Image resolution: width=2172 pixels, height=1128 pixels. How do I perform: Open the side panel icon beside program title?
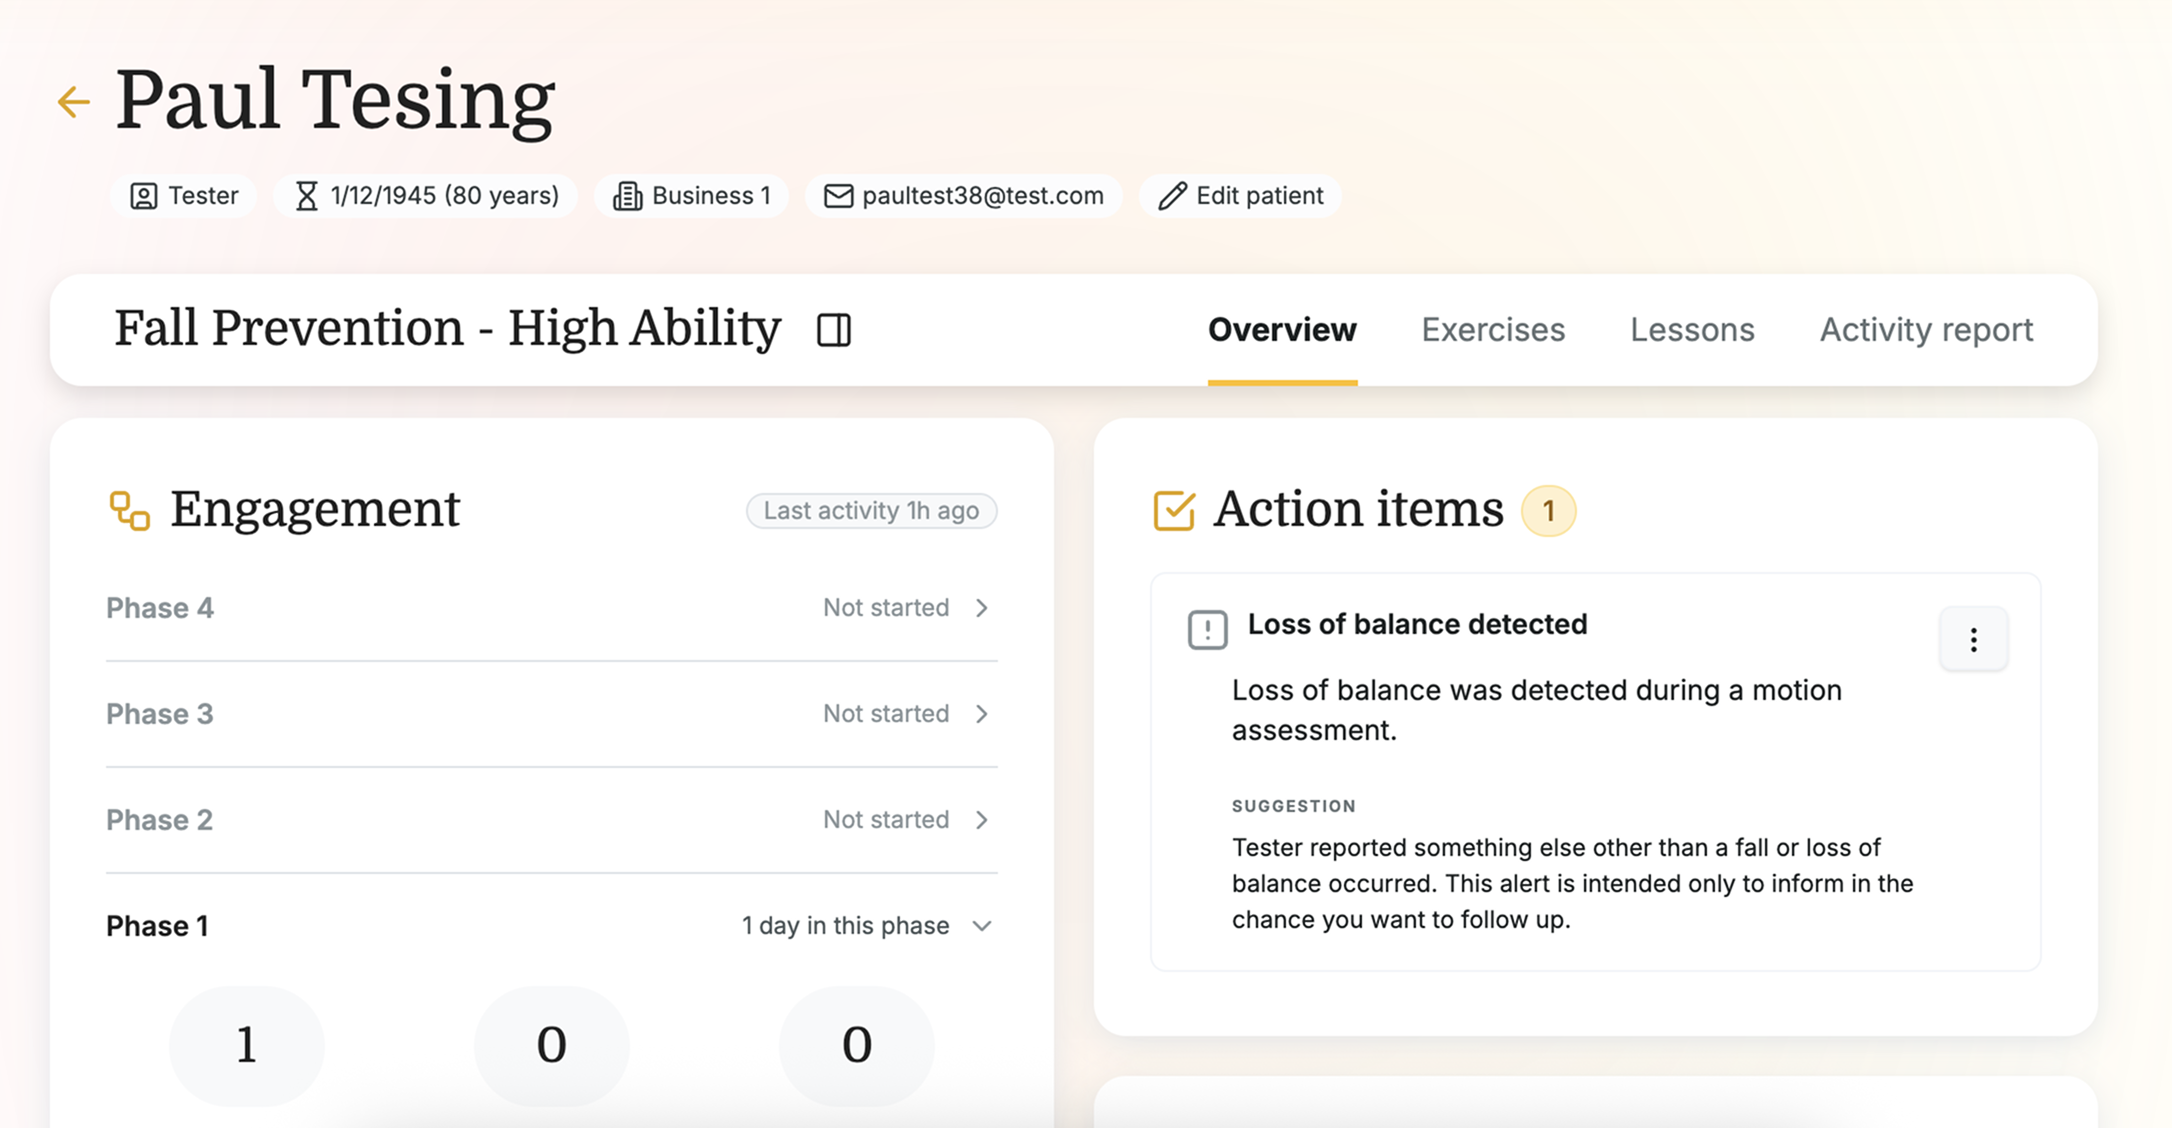pyautogui.click(x=834, y=330)
